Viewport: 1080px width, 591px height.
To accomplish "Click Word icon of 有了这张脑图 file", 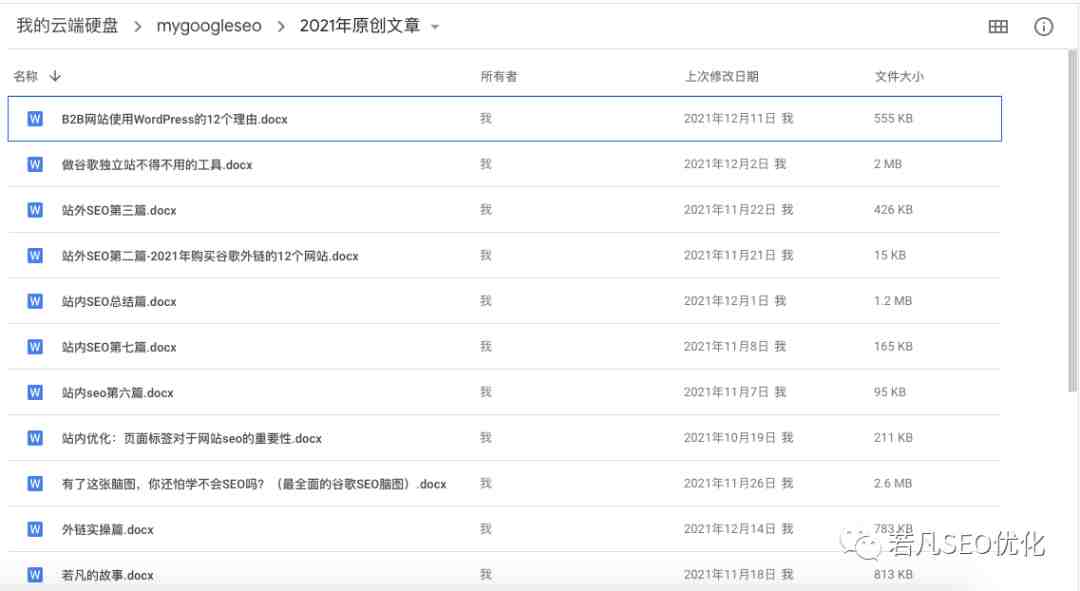I will [35, 484].
